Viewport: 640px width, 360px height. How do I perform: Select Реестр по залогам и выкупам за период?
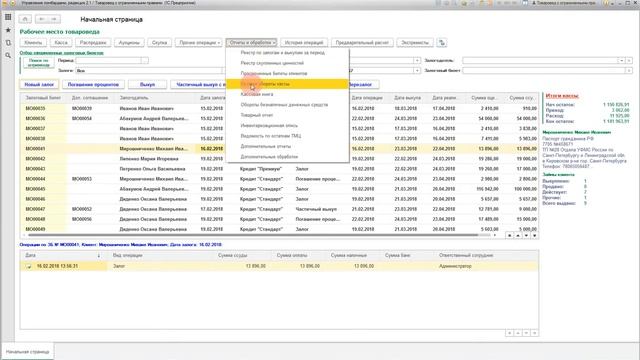click(287, 53)
